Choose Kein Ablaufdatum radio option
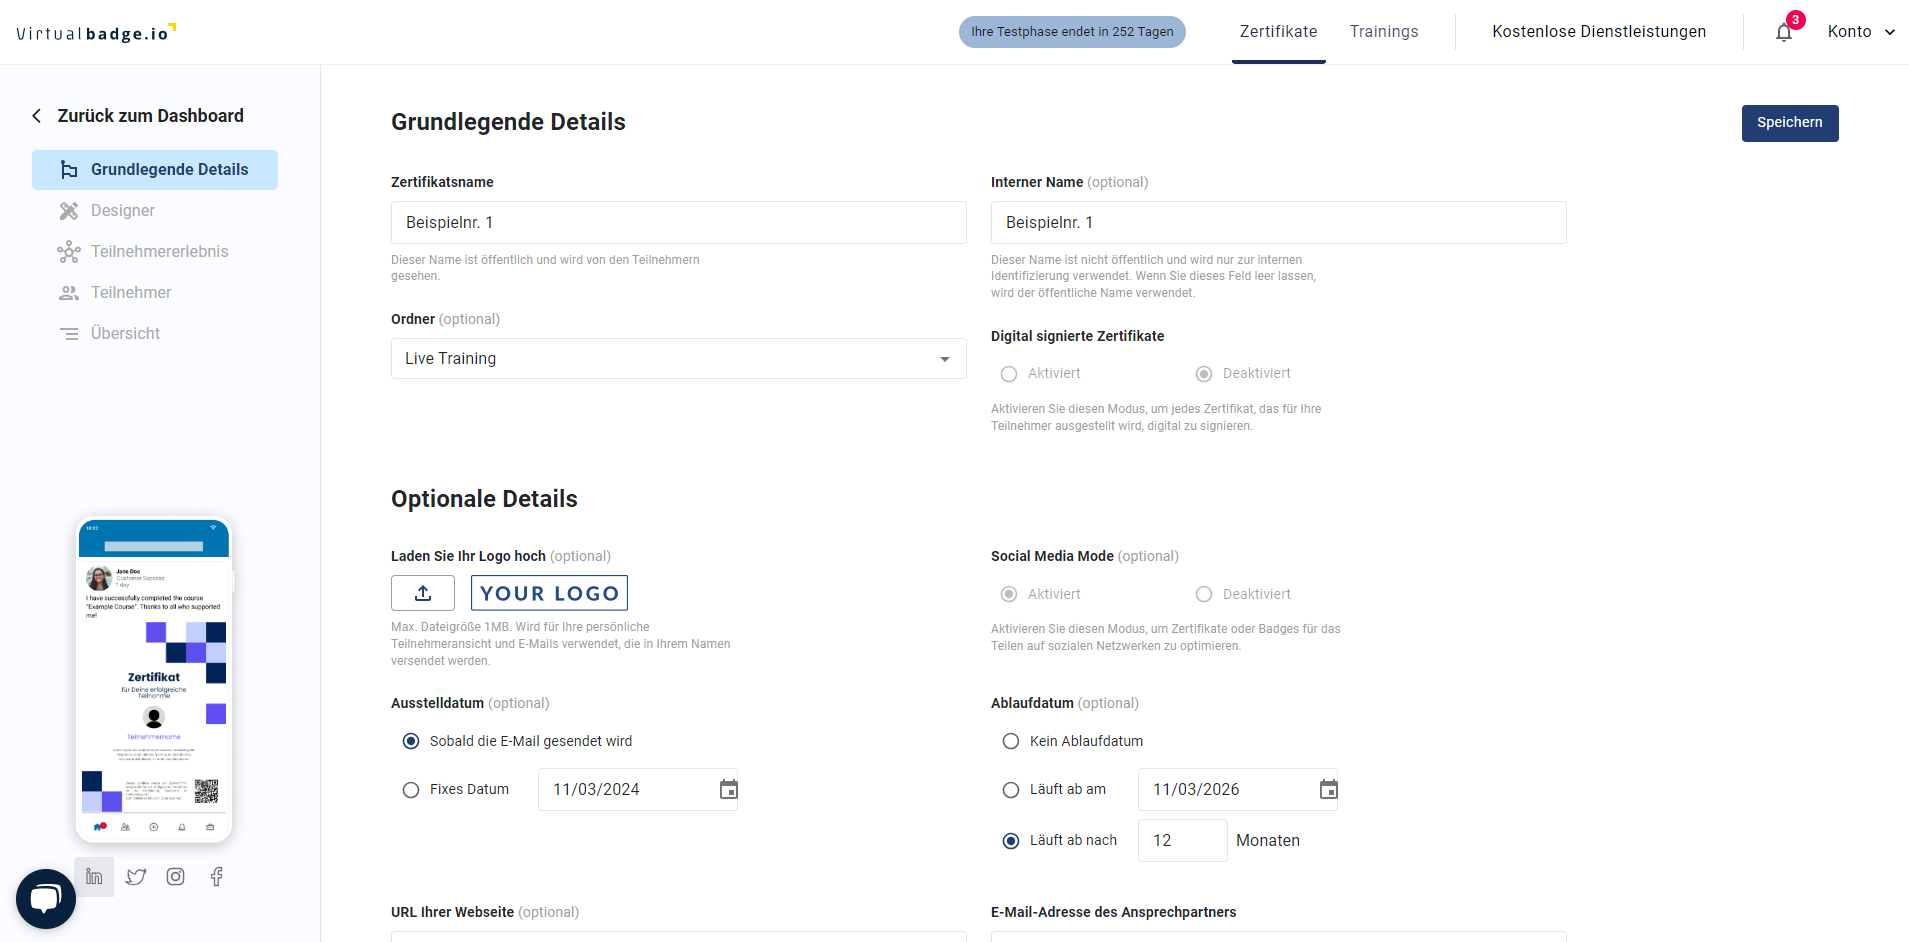1909x942 pixels. [1011, 741]
